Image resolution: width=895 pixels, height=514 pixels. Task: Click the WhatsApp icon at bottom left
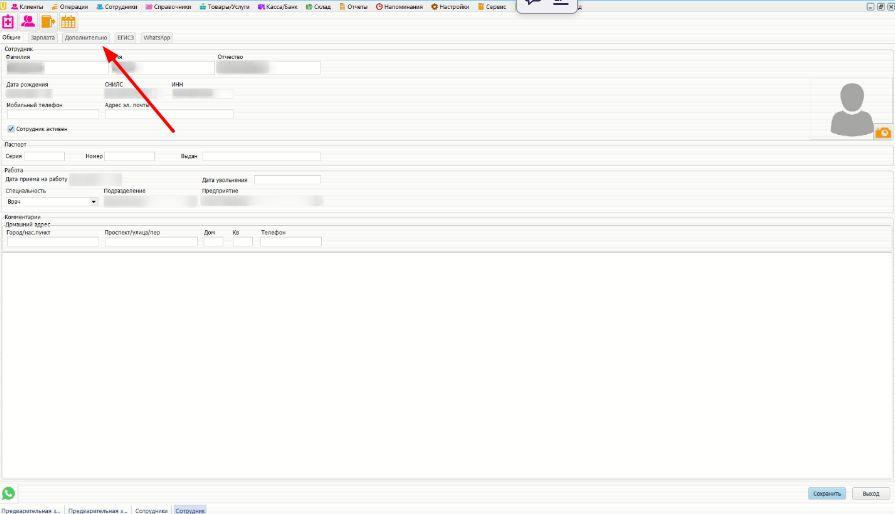9,493
